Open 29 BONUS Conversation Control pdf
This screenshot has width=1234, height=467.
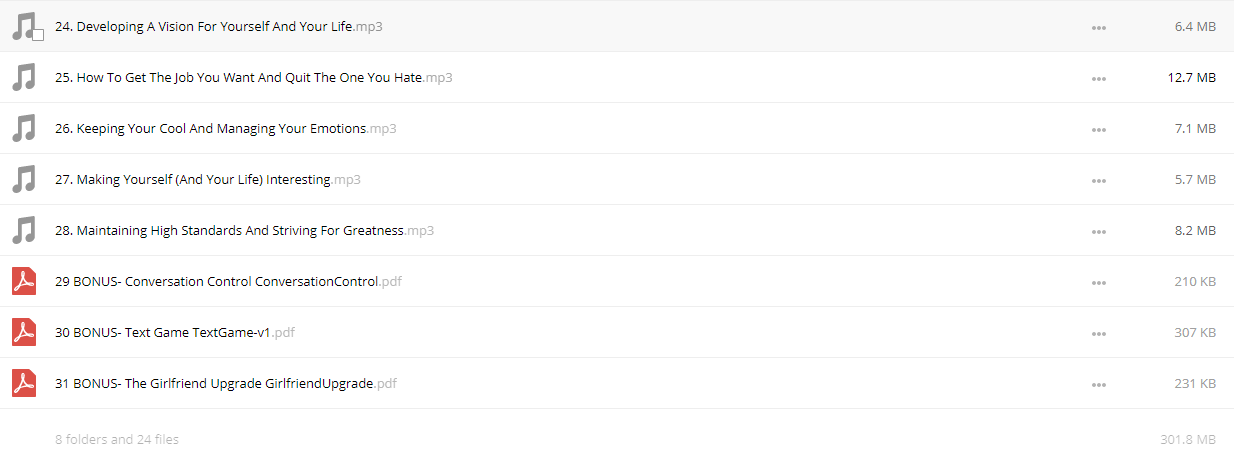(228, 281)
